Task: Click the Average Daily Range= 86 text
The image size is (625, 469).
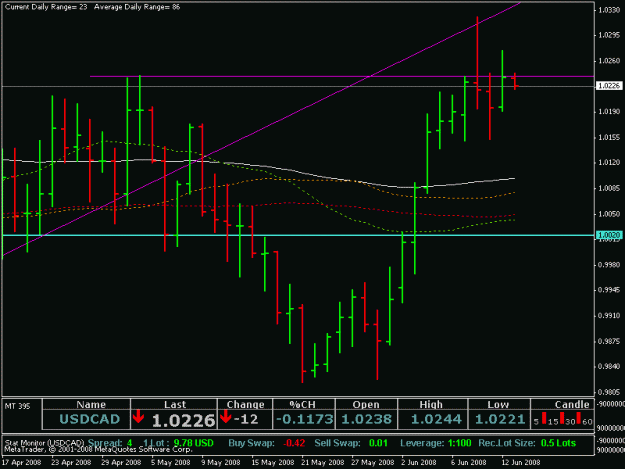Action: point(137,7)
